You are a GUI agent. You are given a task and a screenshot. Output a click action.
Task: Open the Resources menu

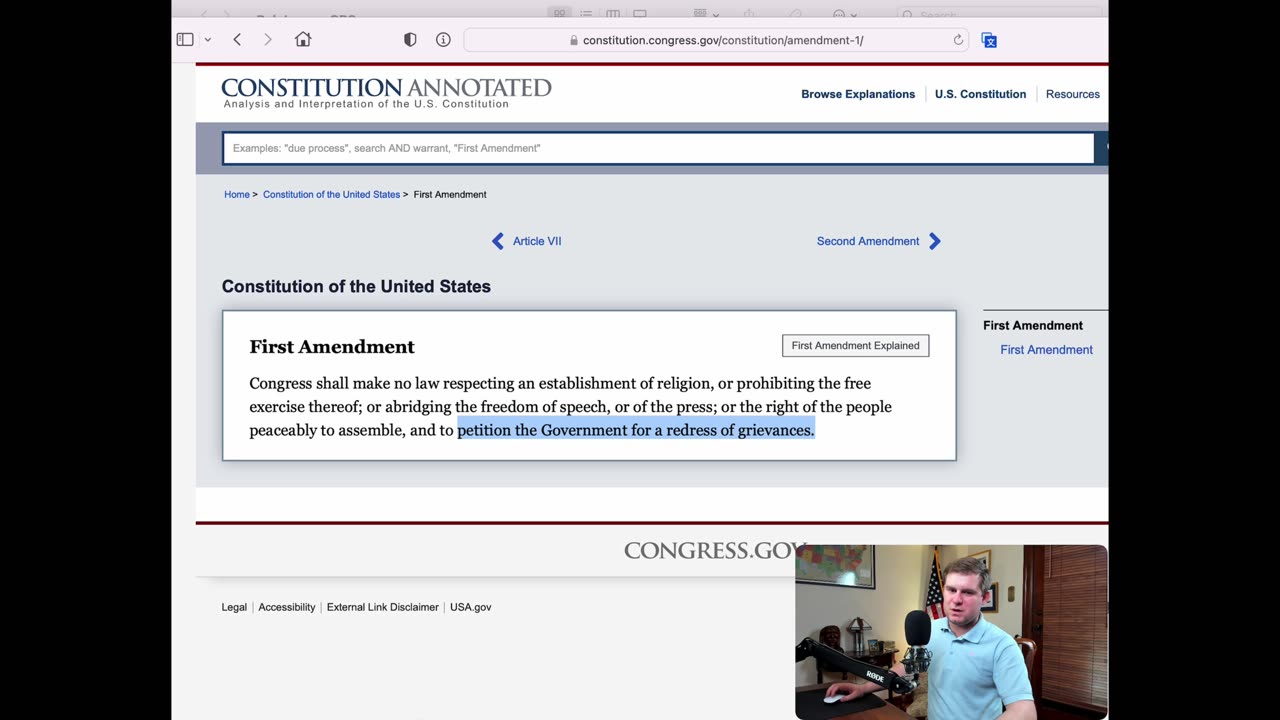(1073, 94)
